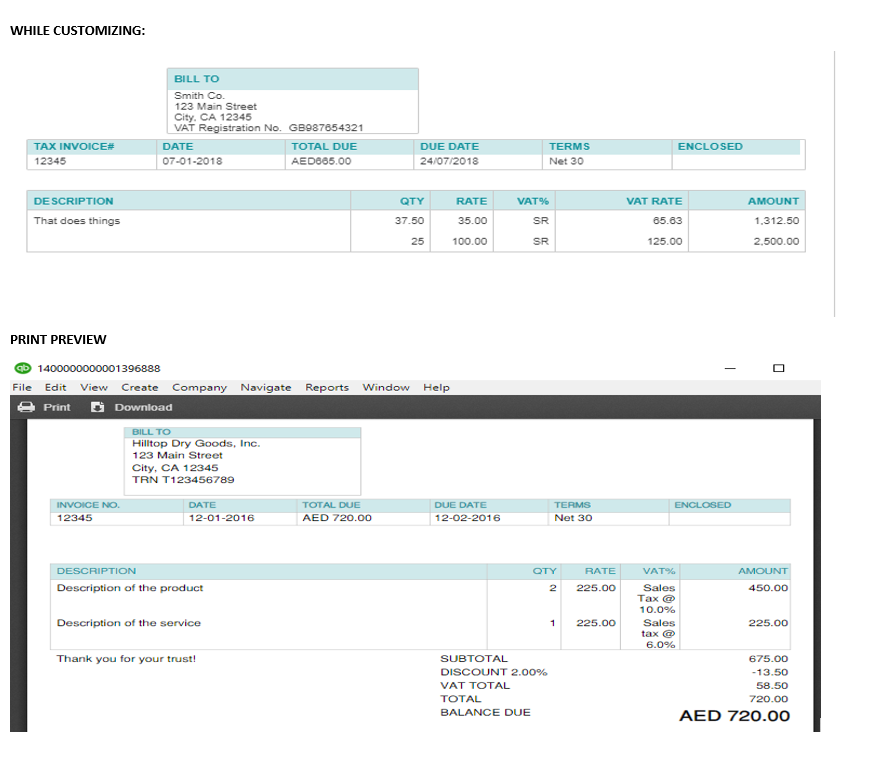Image resolution: width=880 pixels, height=766 pixels.
Task: Open the Create menu
Action: coord(140,387)
